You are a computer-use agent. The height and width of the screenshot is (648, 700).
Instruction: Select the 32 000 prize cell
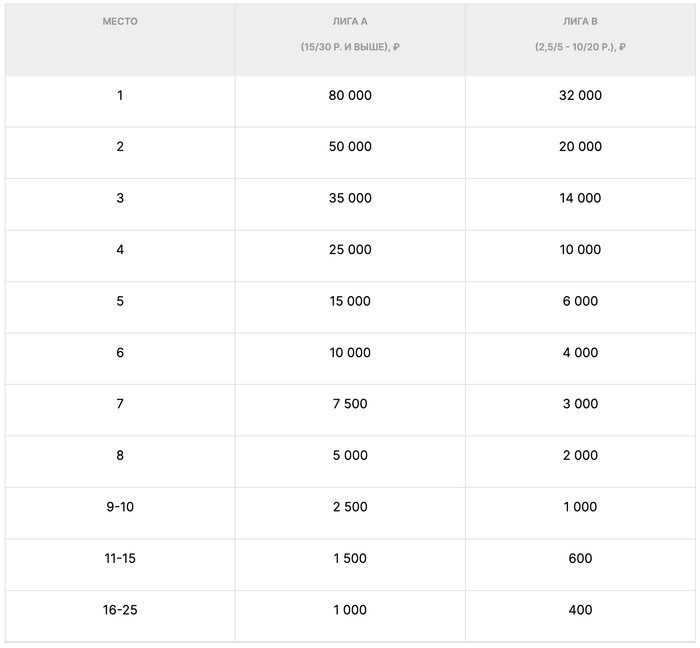[x=580, y=96]
